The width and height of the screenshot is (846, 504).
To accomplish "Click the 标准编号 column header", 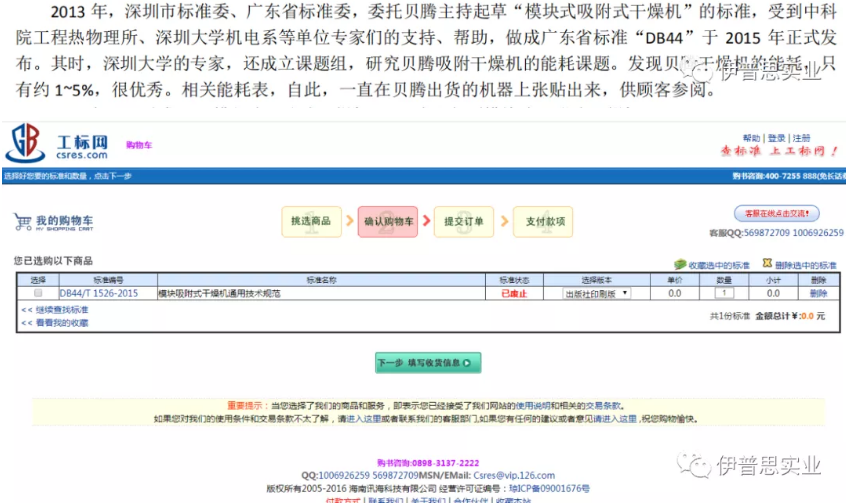I will click(108, 280).
